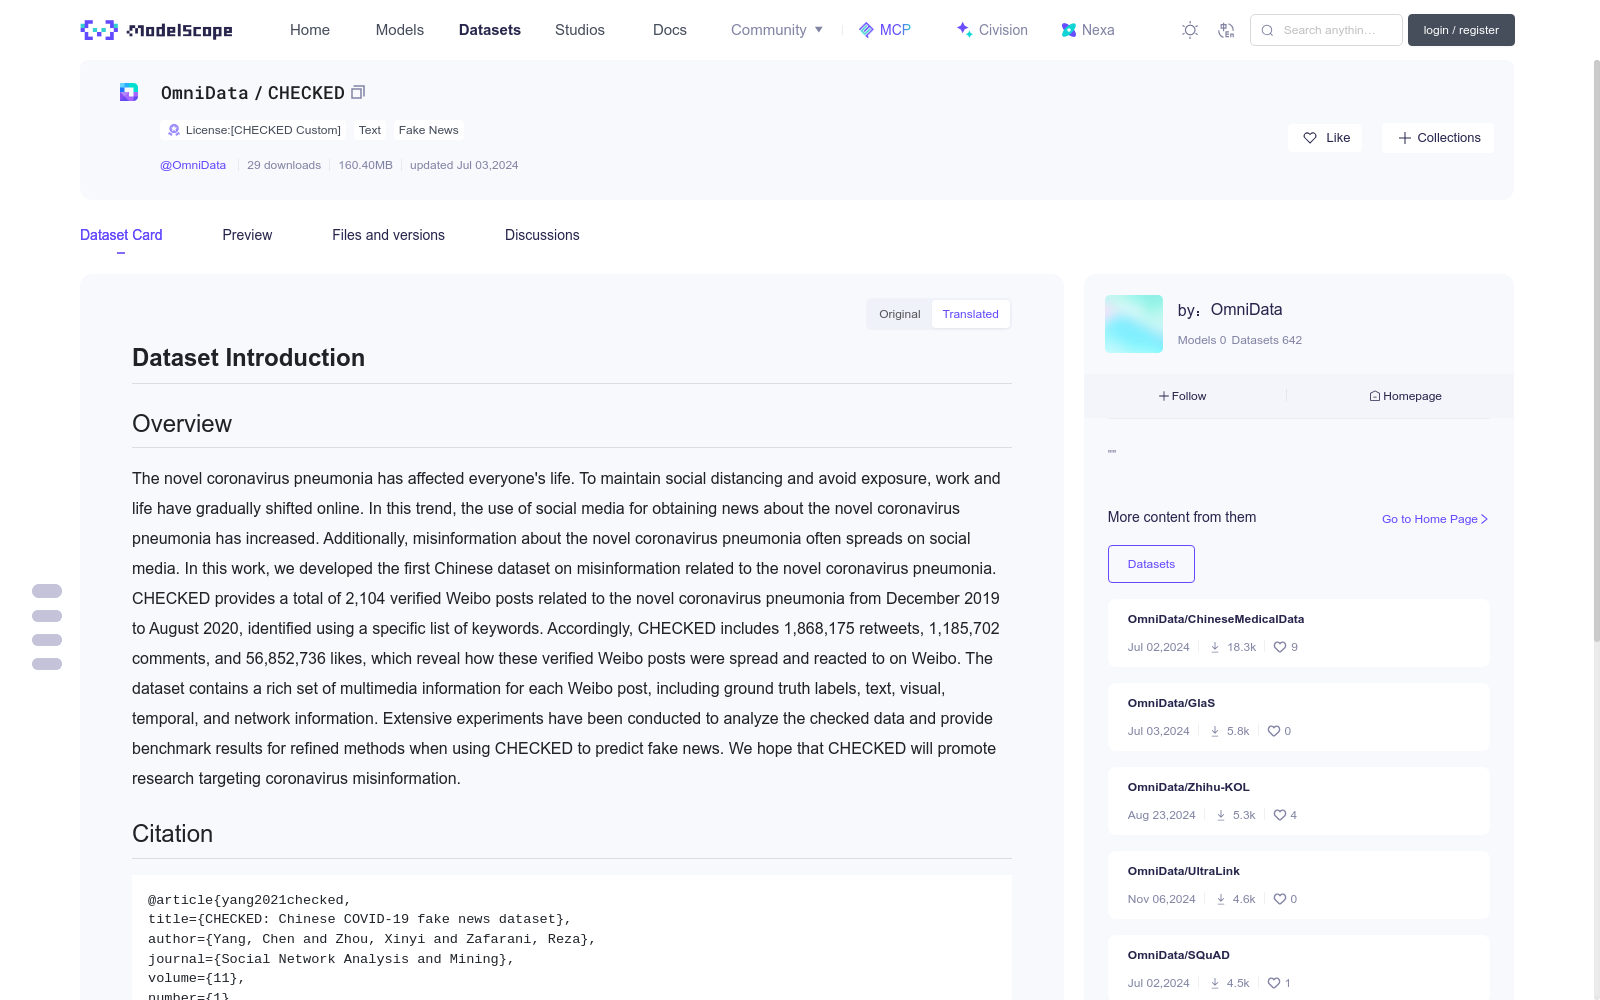
Task: Open the OmniData/ChineseMedicalData dataset link
Action: [1216, 619]
